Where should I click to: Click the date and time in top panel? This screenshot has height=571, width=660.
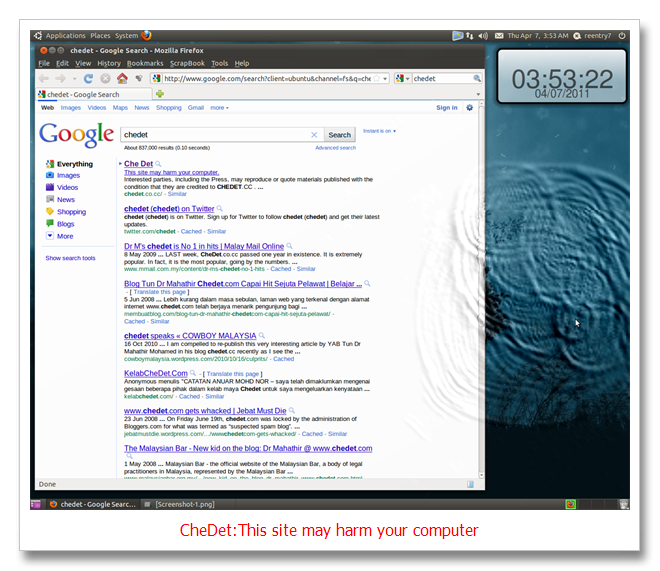click(538, 36)
